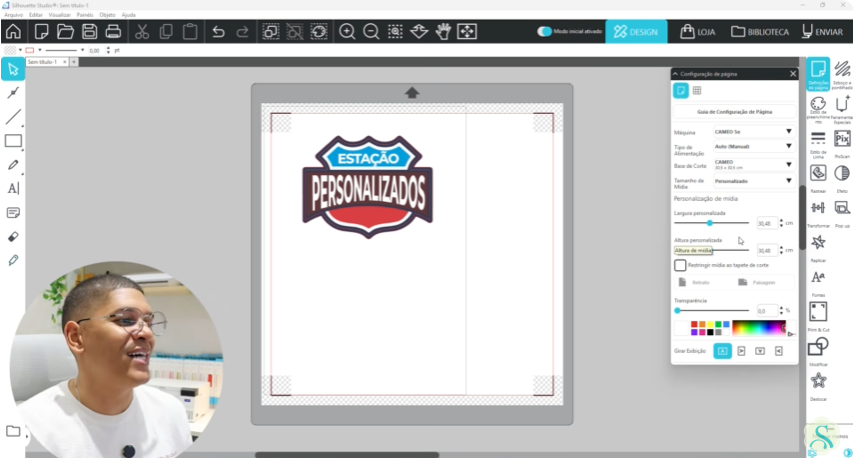This screenshot has height=458, width=853.
Task: Save the document using the floppy disk icon
Action: pyautogui.click(x=89, y=32)
